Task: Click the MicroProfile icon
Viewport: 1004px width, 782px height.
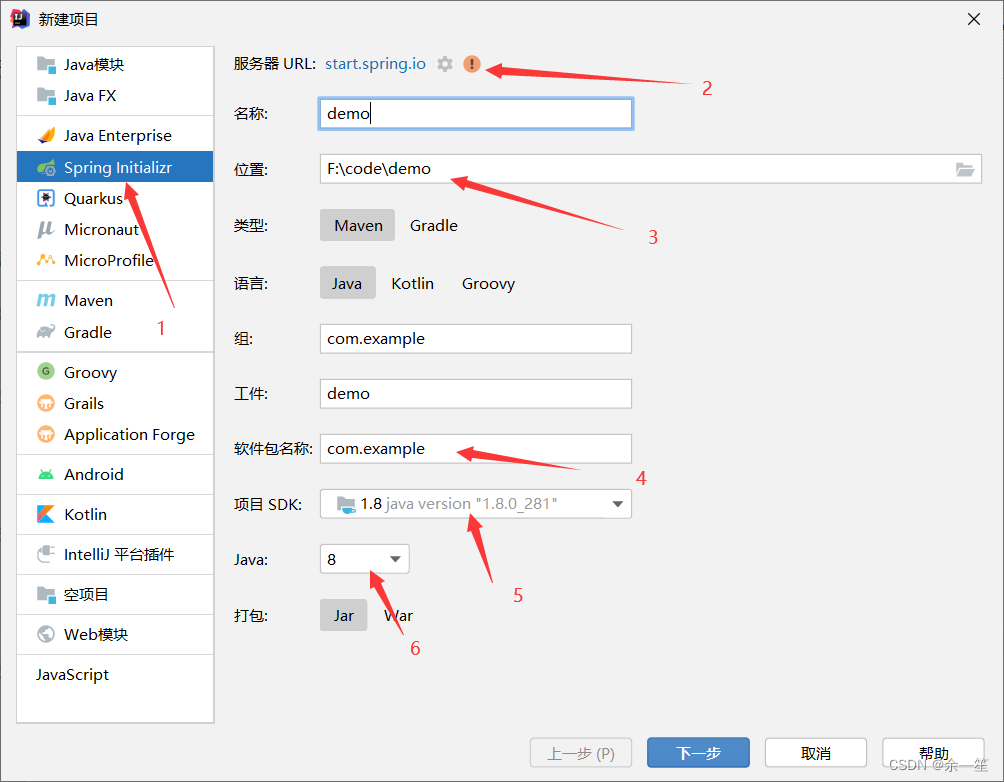Action: (x=46, y=260)
